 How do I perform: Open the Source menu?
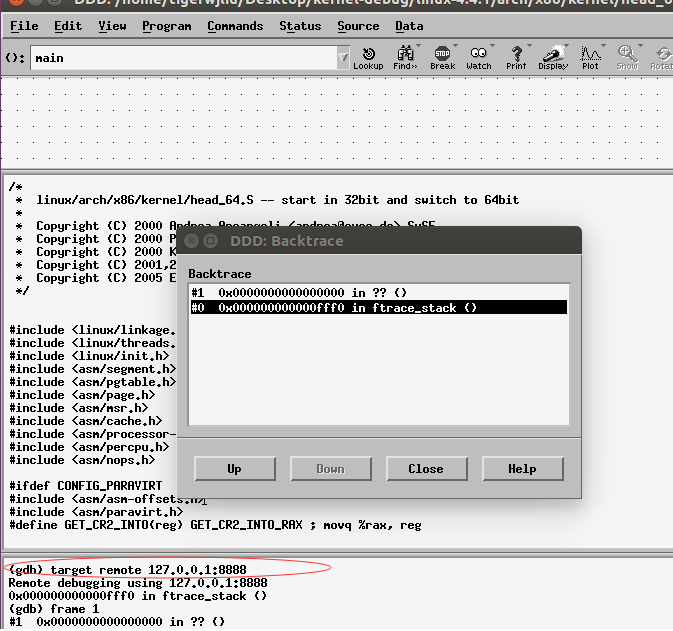click(358, 26)
